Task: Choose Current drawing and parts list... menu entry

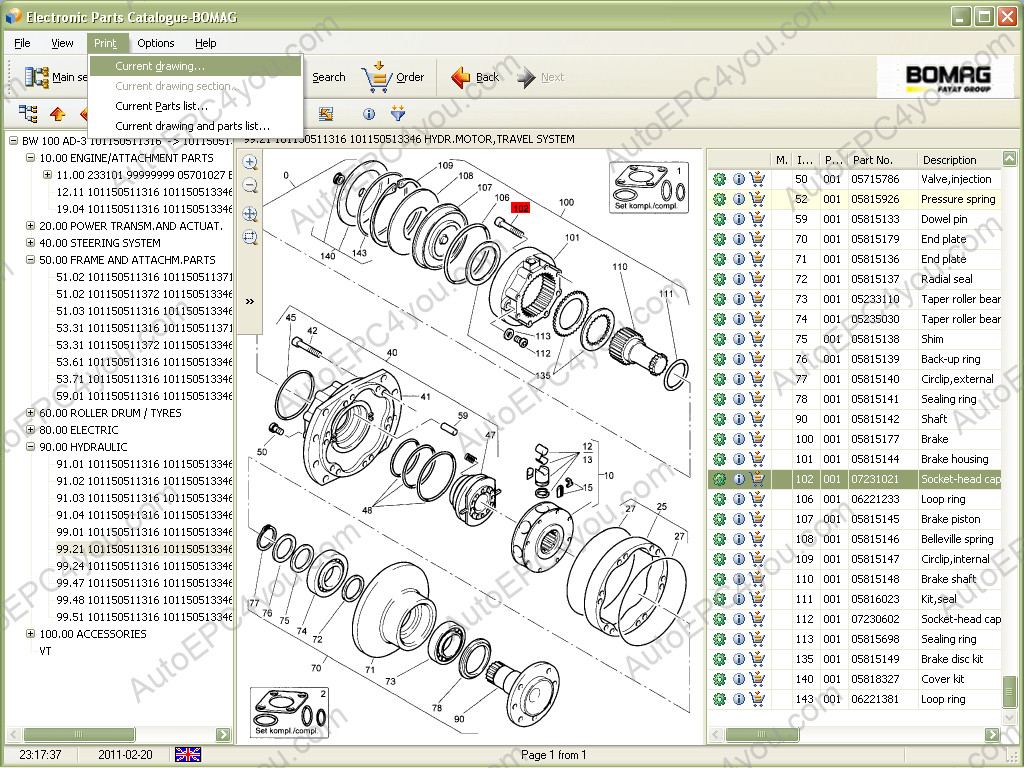Action: click(192, 126)
